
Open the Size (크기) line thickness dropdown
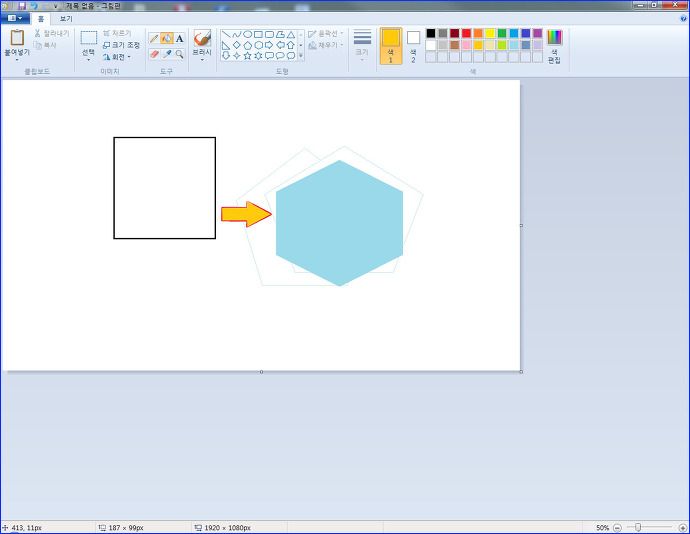(x=362, y=45)
